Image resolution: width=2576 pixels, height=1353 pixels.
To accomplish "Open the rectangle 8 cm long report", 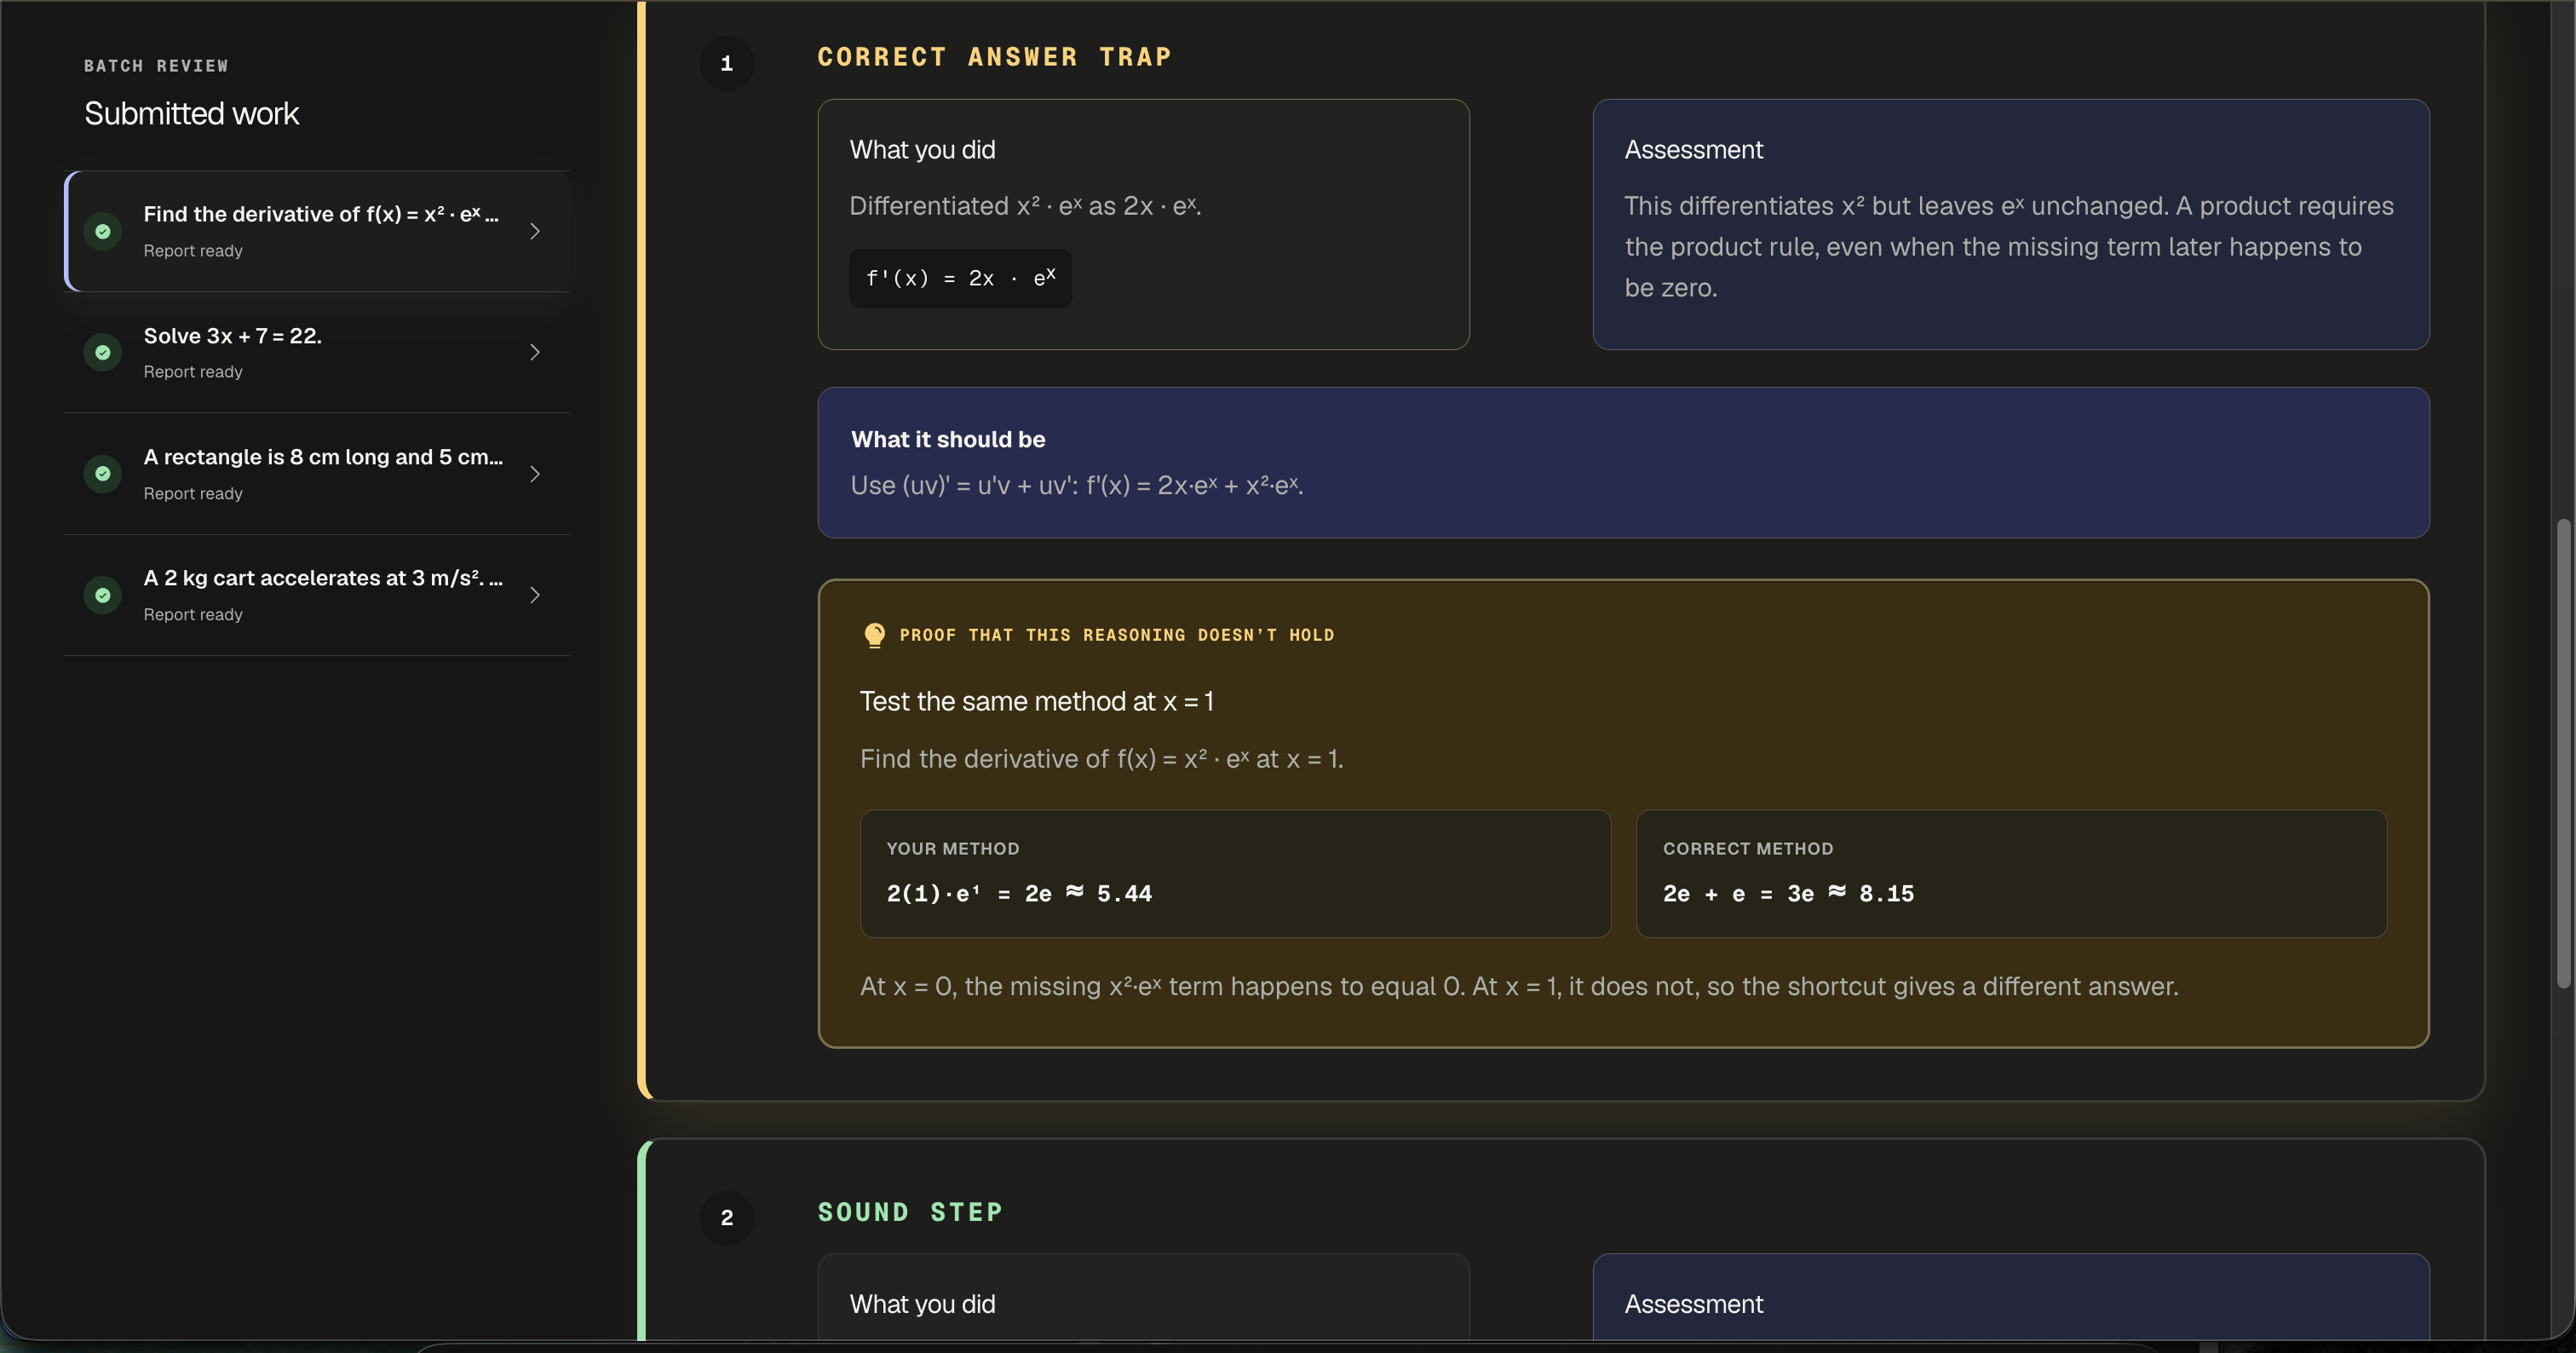I will coord(317,474).
